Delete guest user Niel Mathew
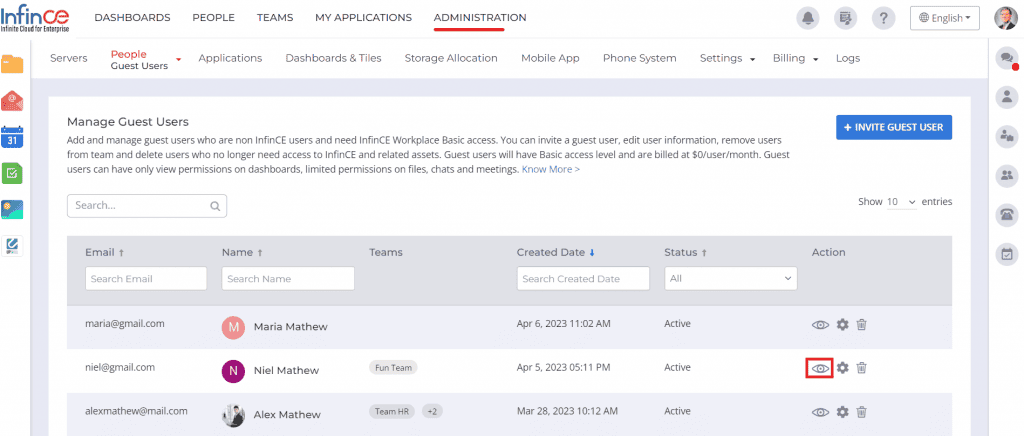1024x436 pixels. click(x=861, y=368)
